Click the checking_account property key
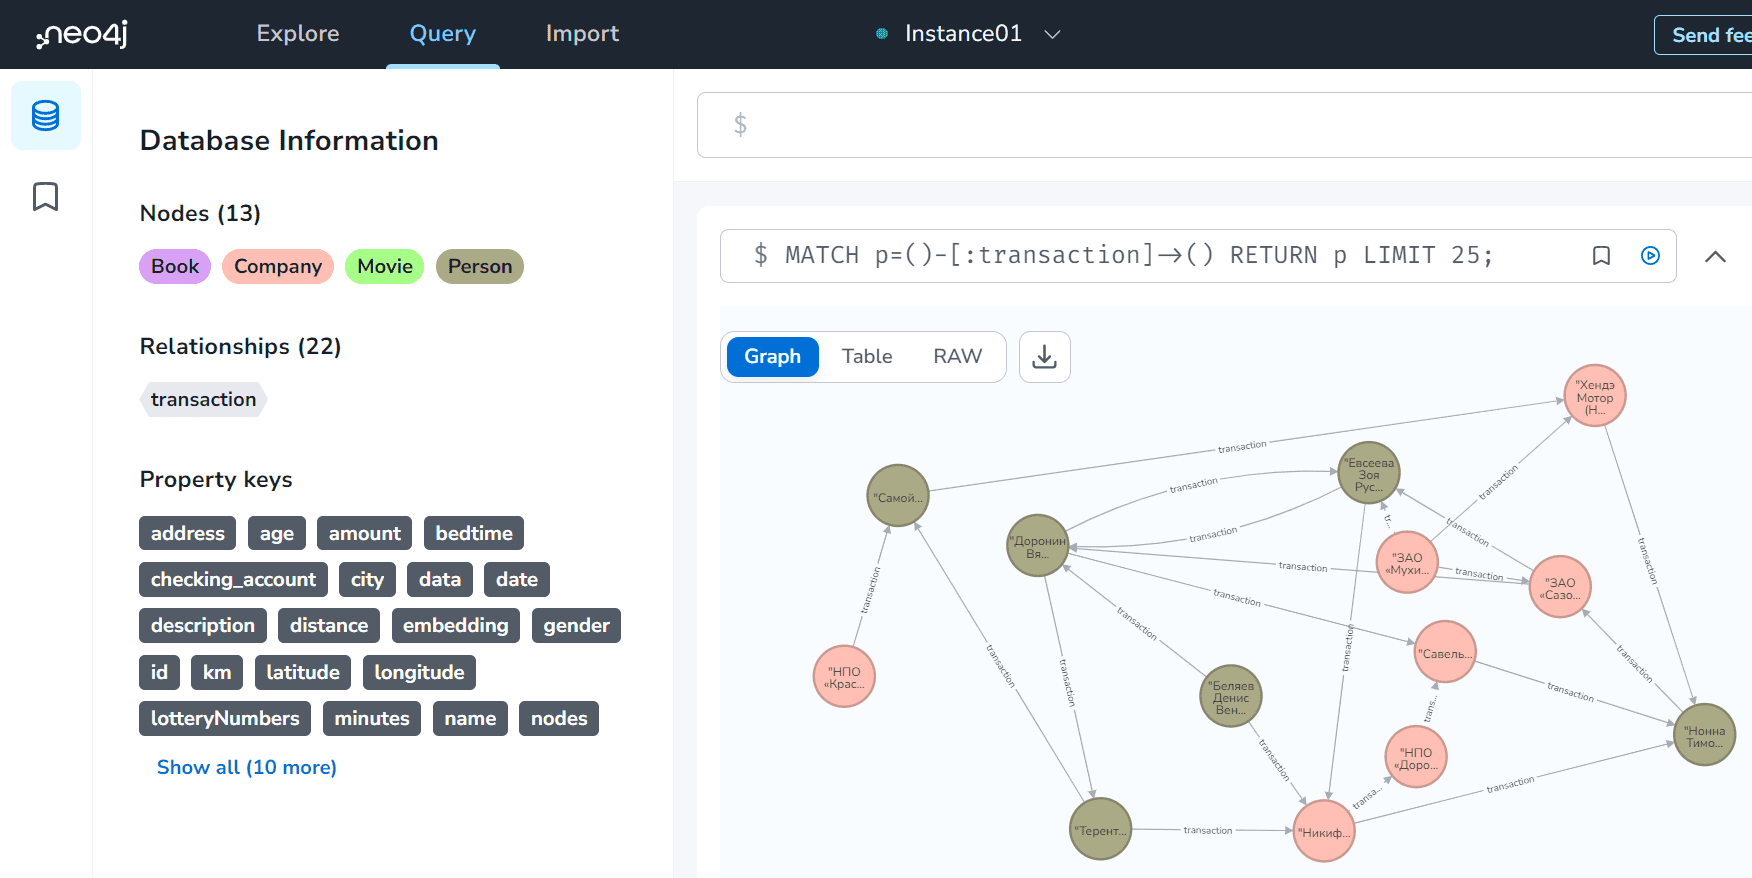1752x878 pixels. pyautogui.click(x=233, y=580)
